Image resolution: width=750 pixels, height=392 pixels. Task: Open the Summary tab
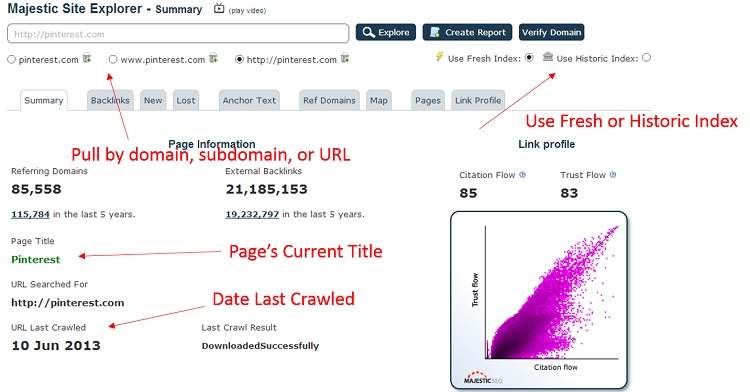(44, 100)
